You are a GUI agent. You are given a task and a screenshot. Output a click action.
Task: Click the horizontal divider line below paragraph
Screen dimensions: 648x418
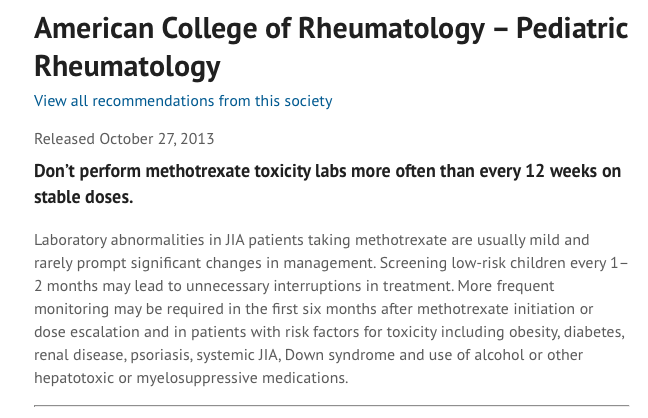coord(331,406)
